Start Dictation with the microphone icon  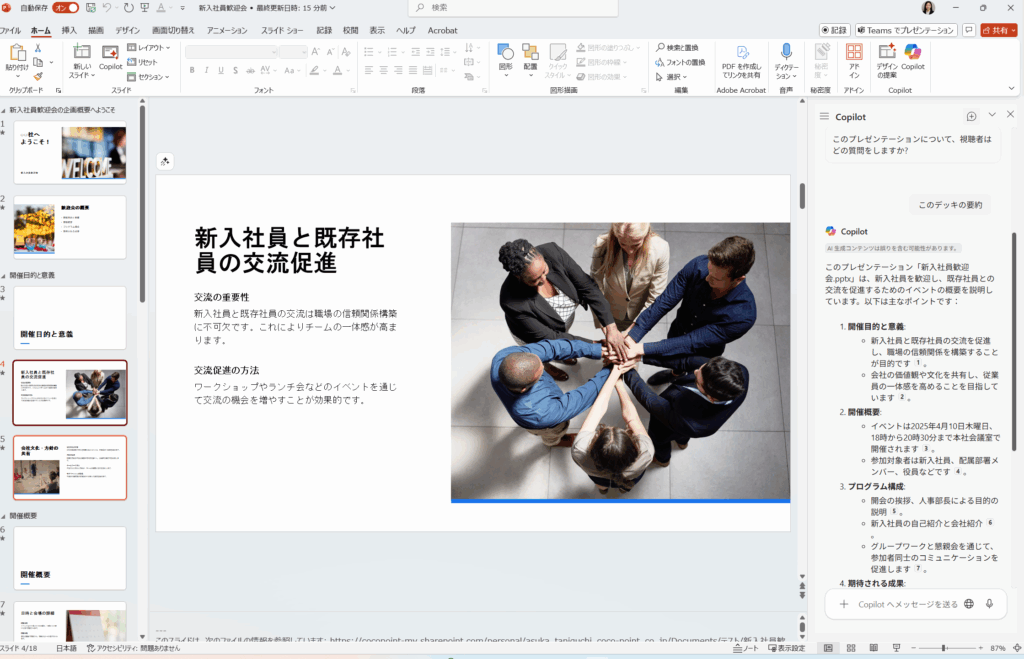pyautogui.click(x=786, y=56)
